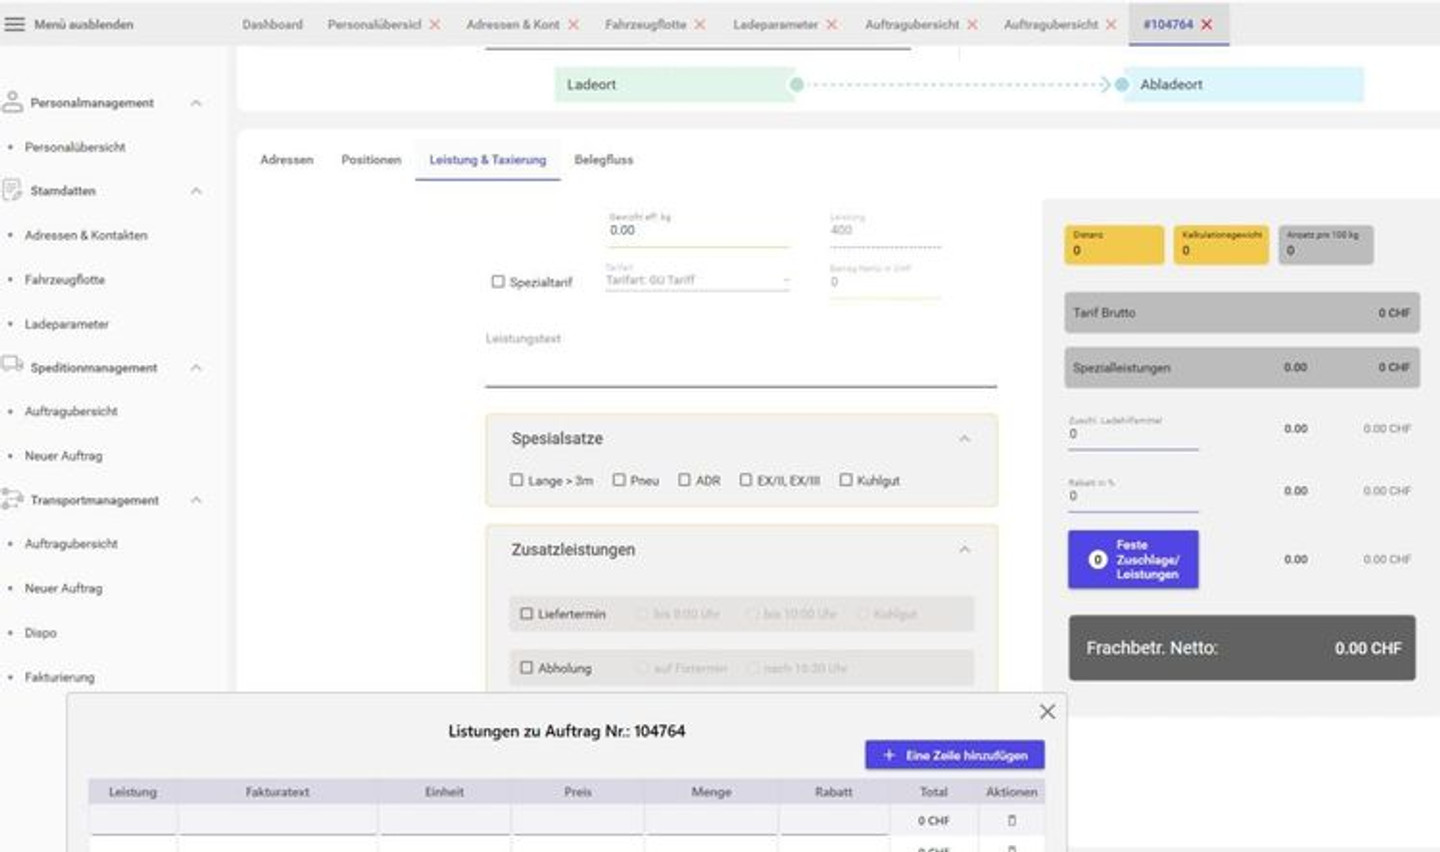Viewport: 1440px width, 852px height.
Task: Open the Tarifart dropdown
Action: (x=697, y=281)
